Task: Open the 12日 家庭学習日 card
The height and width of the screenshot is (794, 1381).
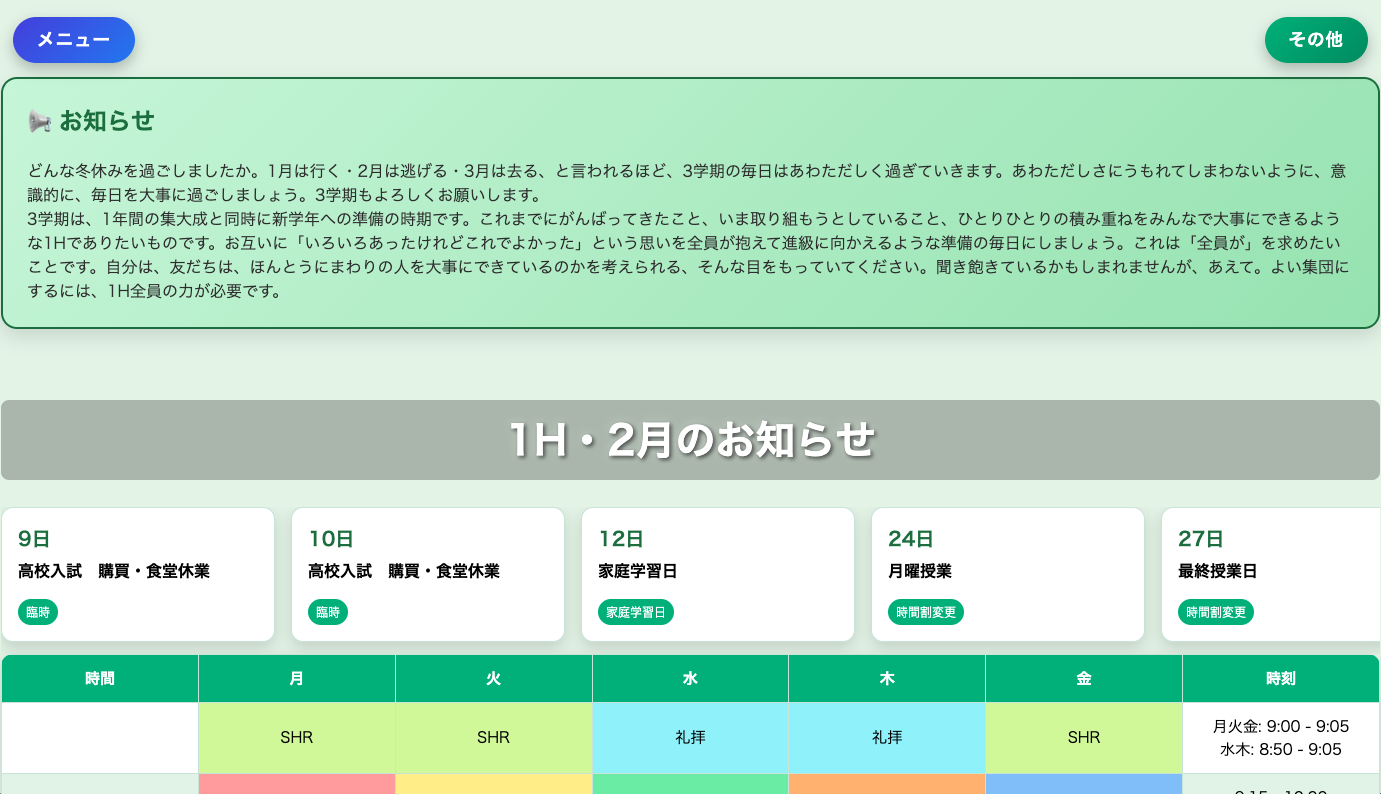Action: (717, 574)
